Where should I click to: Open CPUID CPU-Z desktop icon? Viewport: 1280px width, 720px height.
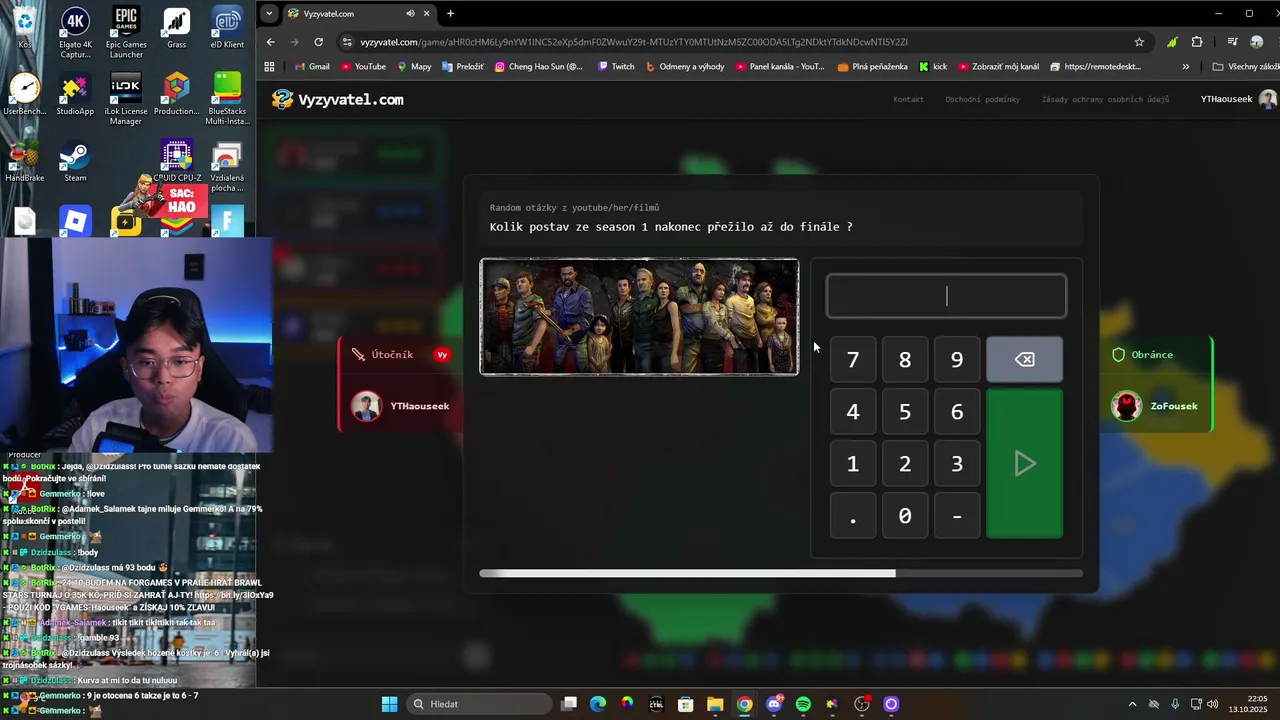pos(177,162)
